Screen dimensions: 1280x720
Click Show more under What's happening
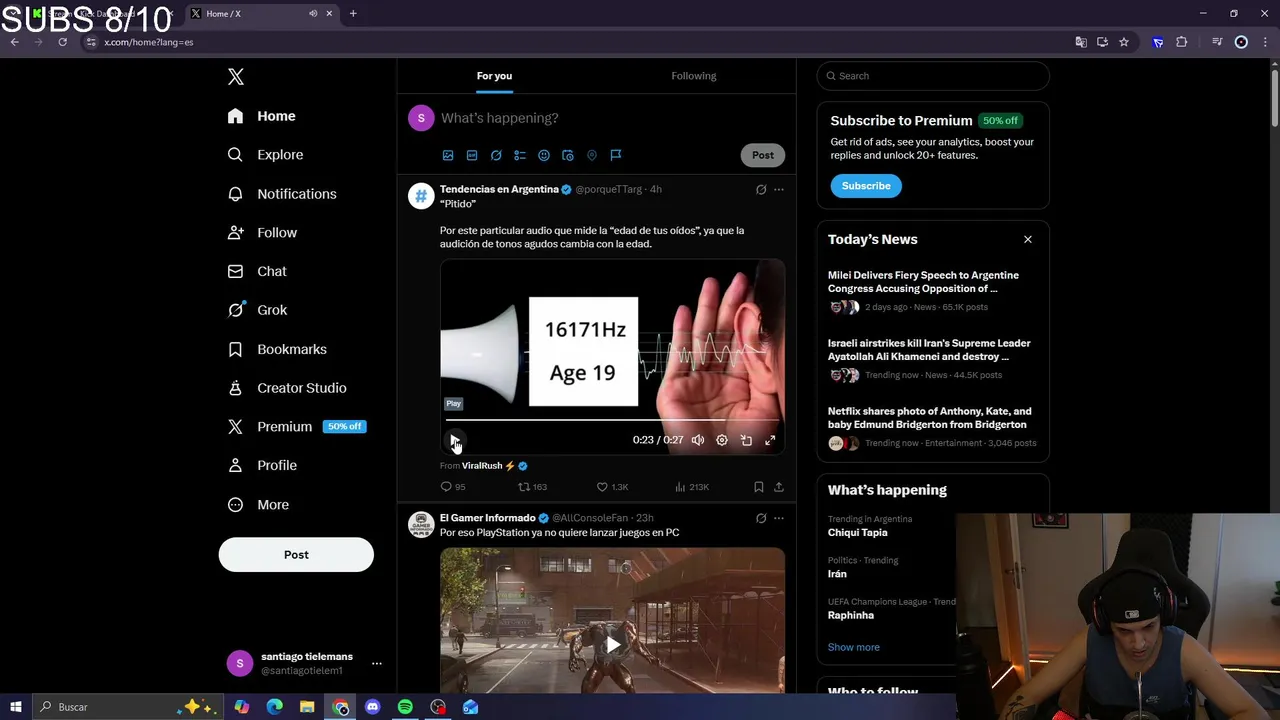click(x=854, y=647)
